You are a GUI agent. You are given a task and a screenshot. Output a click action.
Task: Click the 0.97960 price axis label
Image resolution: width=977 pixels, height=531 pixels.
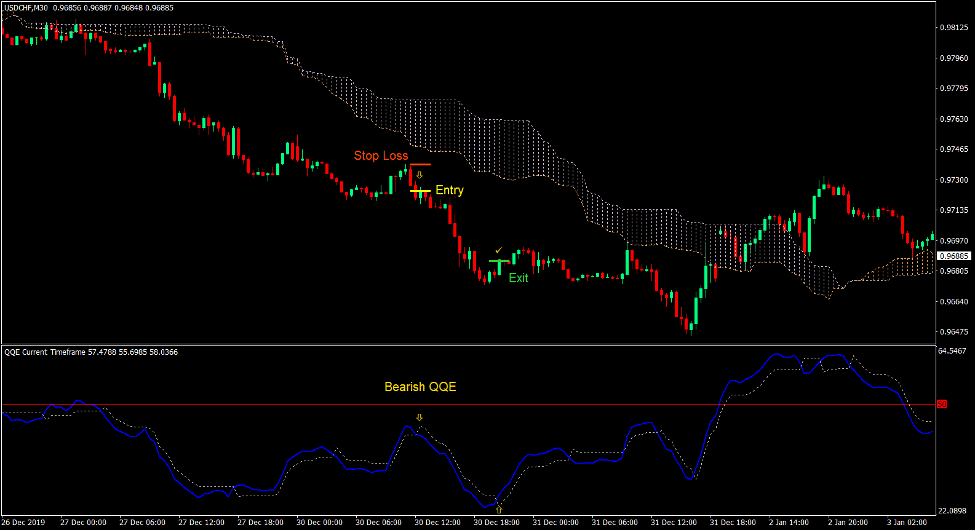[953, 58]
